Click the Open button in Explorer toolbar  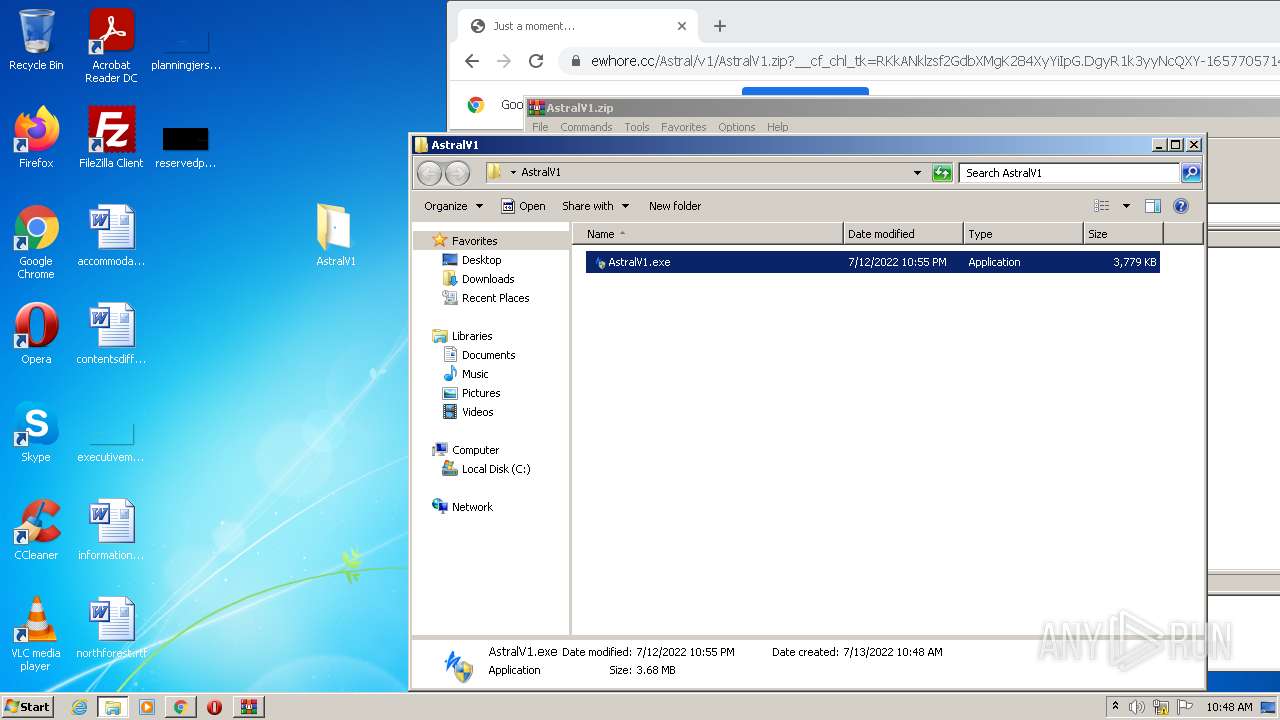tap(523, 206)
